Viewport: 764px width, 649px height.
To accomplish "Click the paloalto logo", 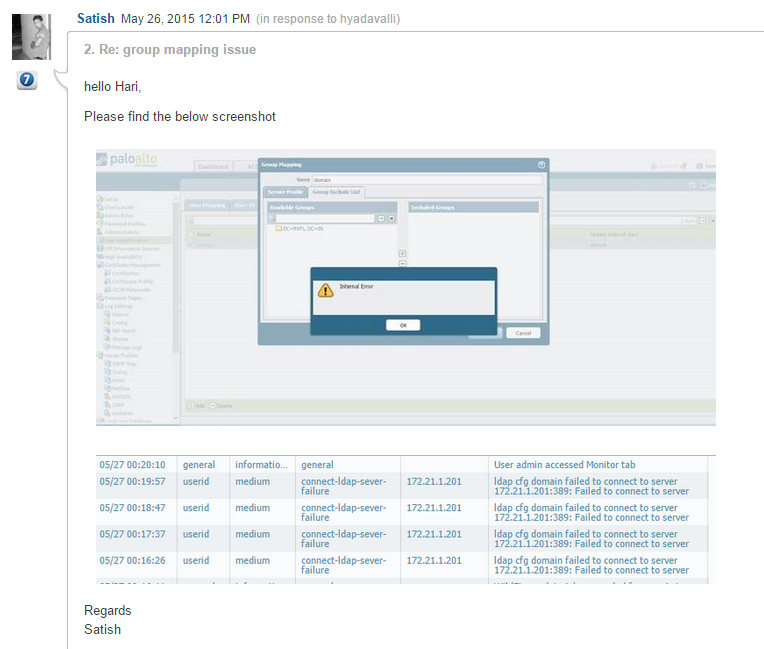I will pyautogui.click(x=127, y=159).
